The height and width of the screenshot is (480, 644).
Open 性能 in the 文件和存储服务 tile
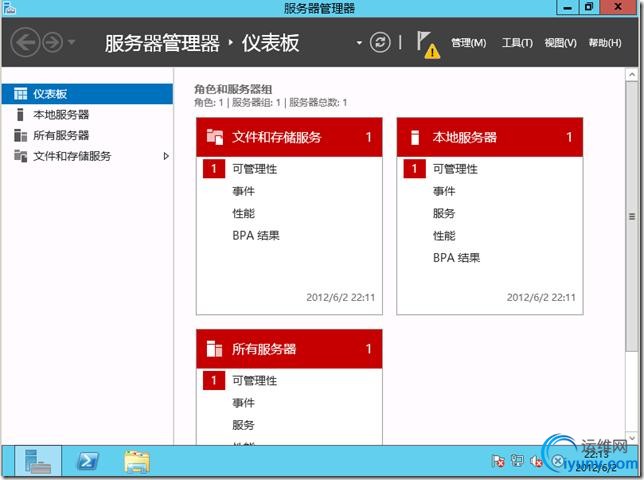click(x=244, y=213)
